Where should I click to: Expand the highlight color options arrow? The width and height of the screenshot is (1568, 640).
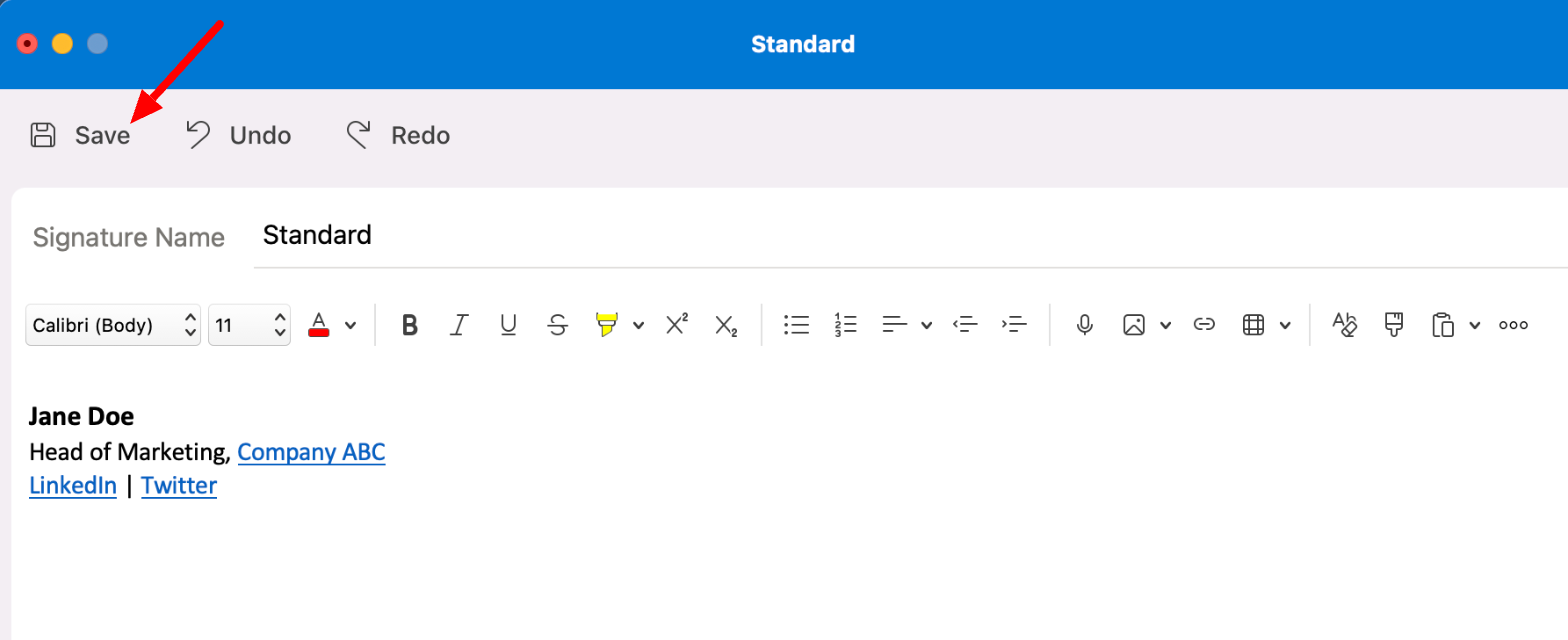pos(638,325)
